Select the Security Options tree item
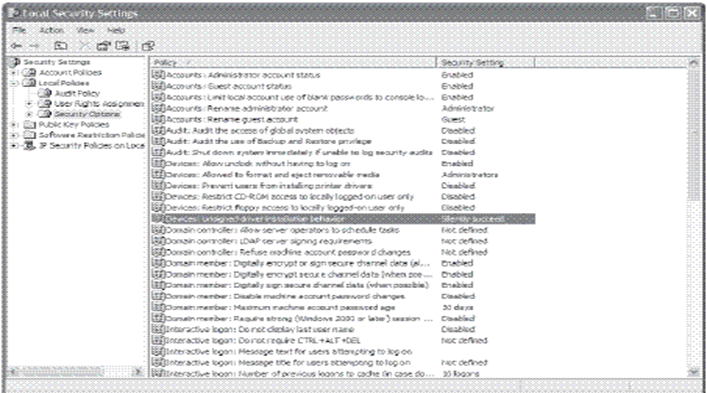707x393 pixels. (87, 114)
